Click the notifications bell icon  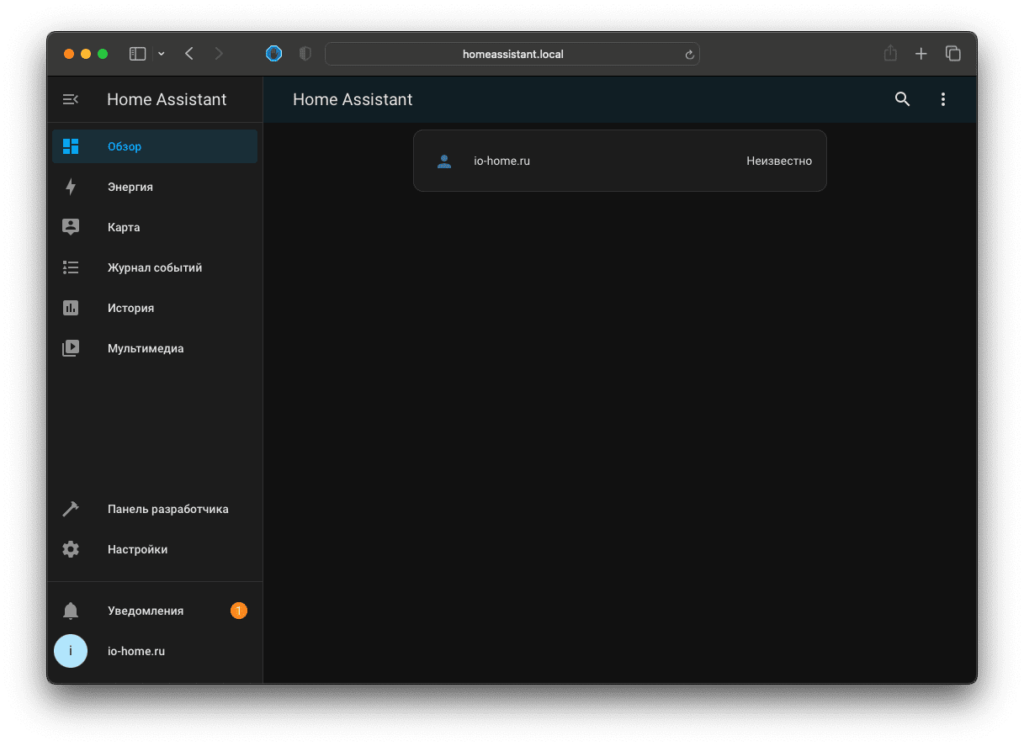[71, 611]
